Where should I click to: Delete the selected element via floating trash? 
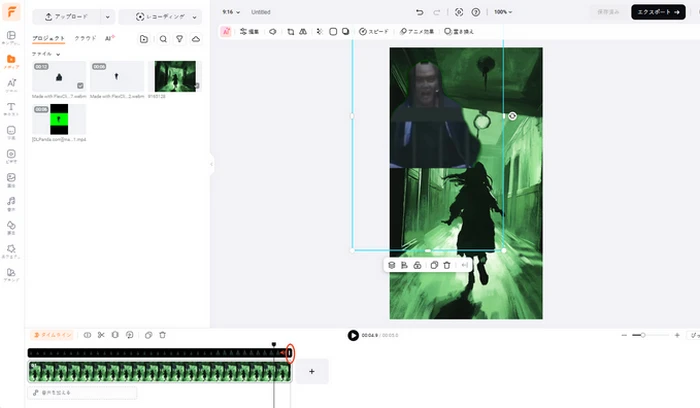pyautogui.click(x=447, y=265)
